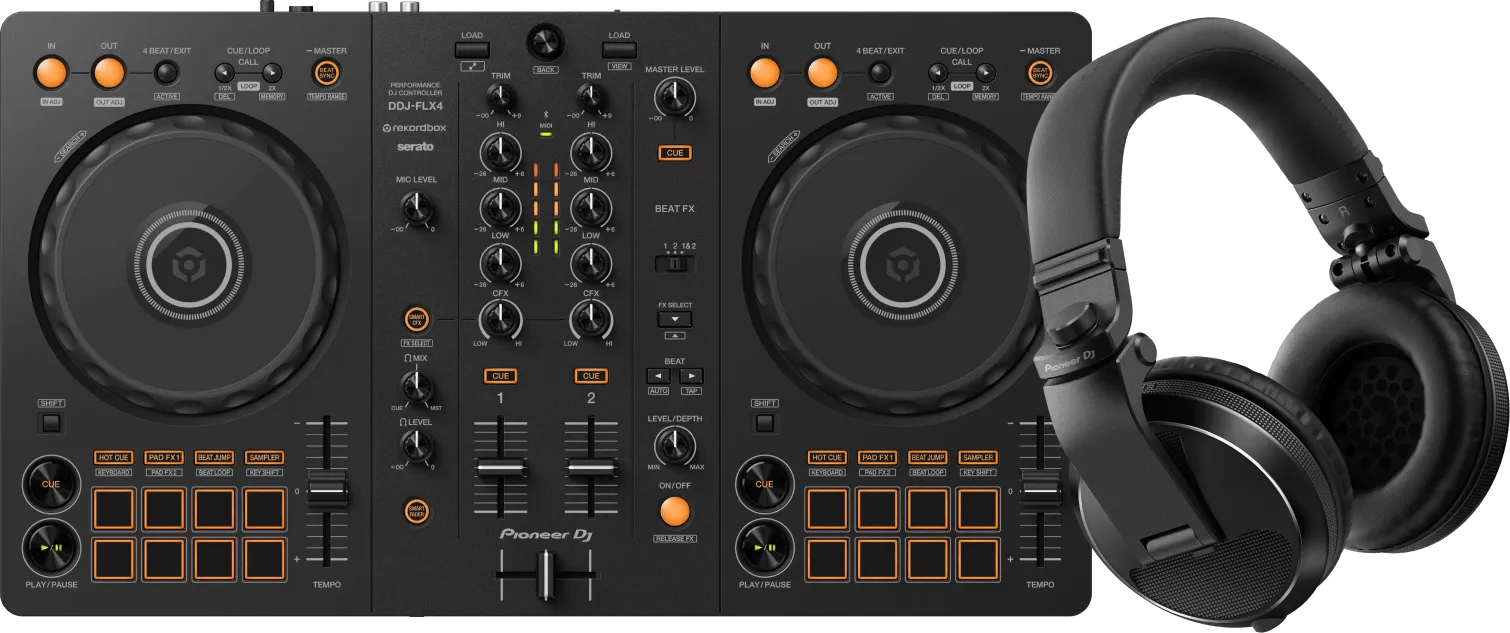Select the right deck SAMPLER pad mode
The height and width of the screenshot is (633, 1510).
[x=977, y=457]
